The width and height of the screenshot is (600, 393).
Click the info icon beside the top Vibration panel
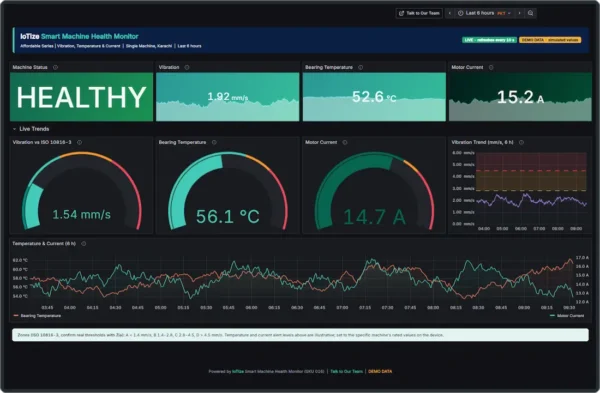[x=187, y=67]
